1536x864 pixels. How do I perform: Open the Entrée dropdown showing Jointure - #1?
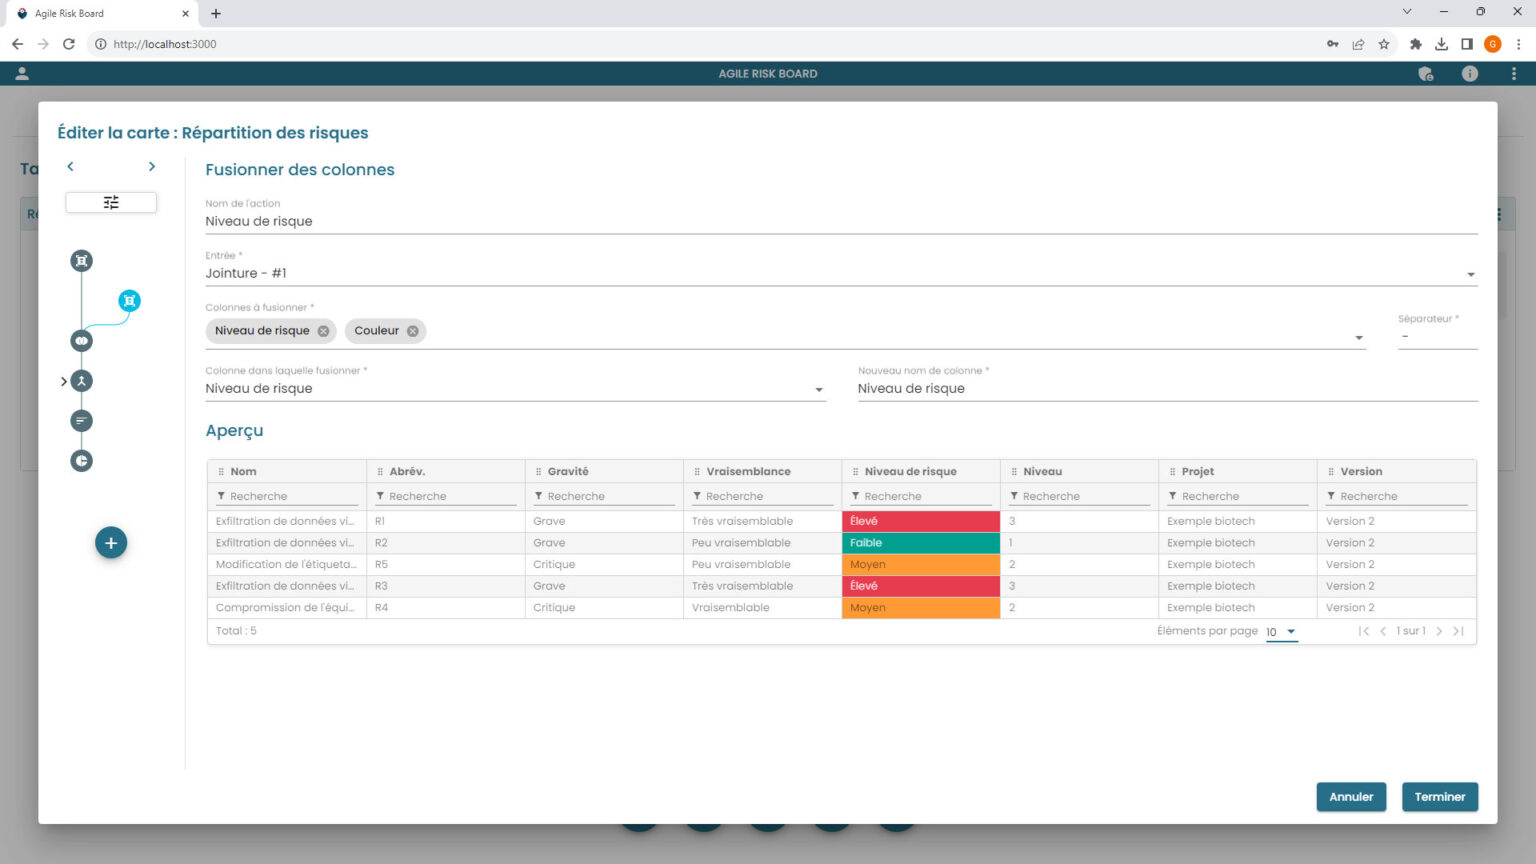(1470, 273)
